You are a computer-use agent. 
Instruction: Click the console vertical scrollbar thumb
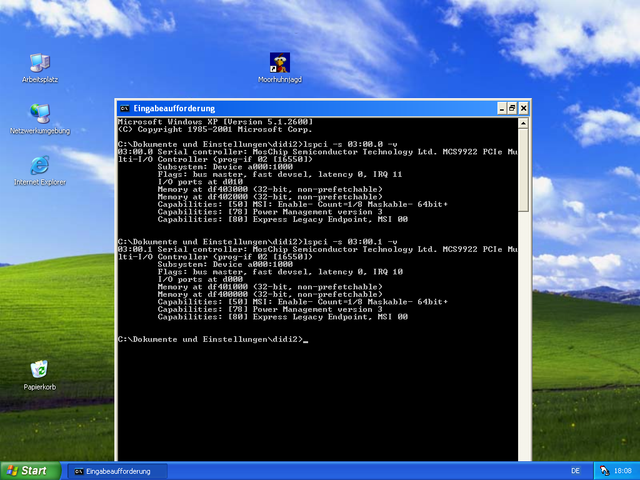click(x=523, y=170)
